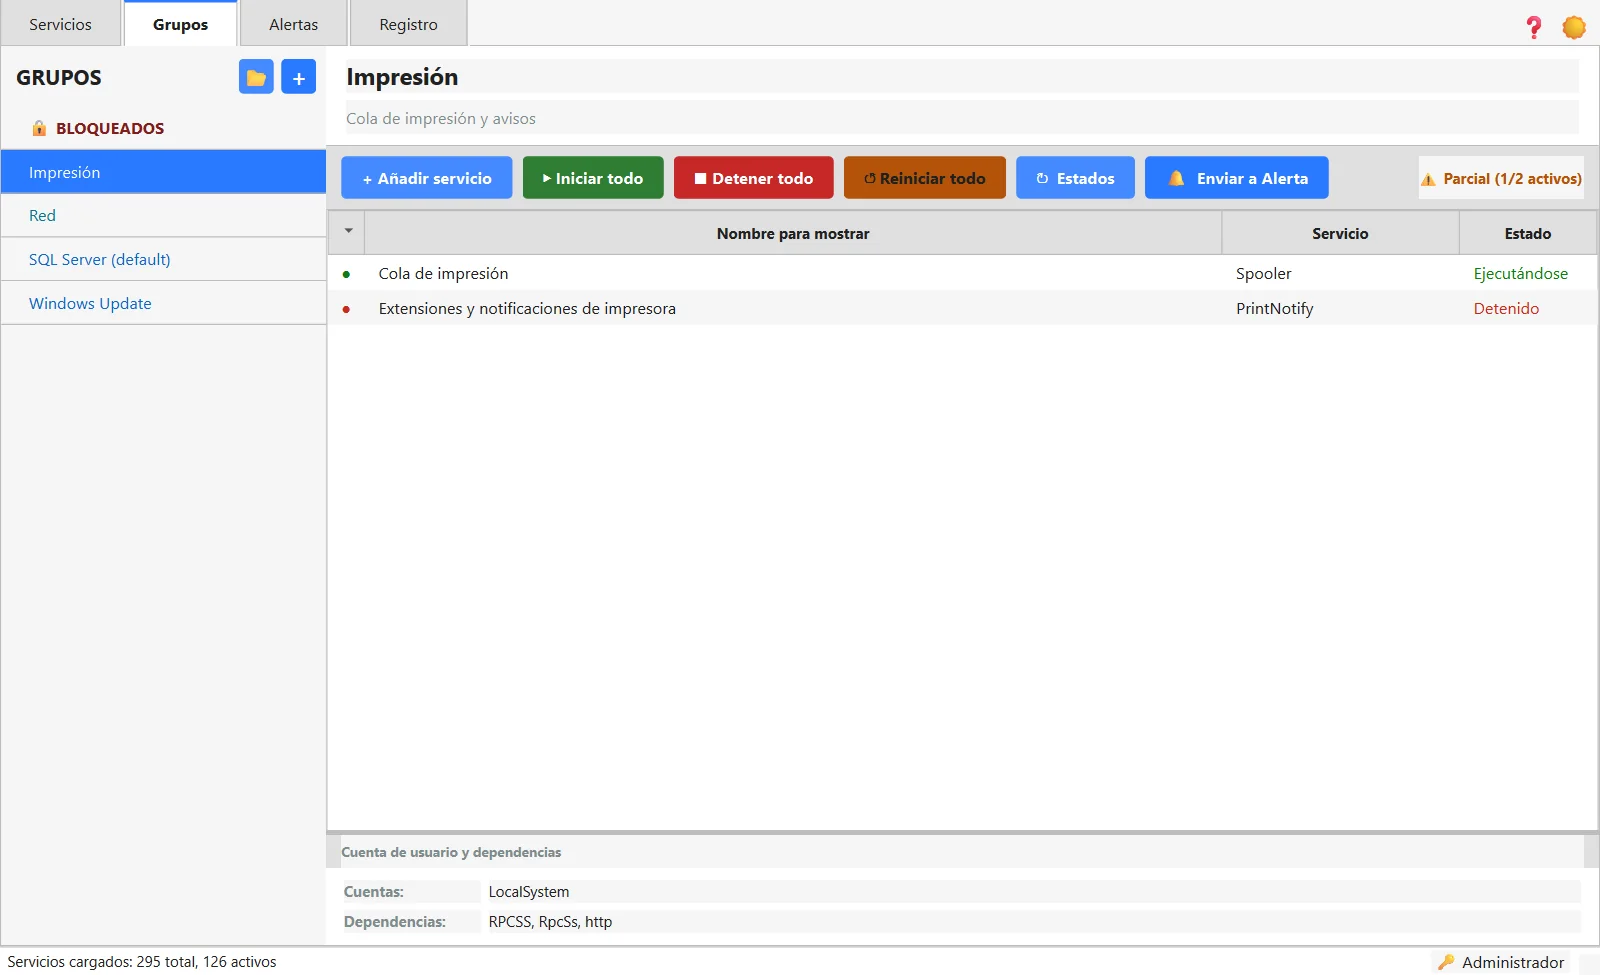Screen dimensions: 1600x975
Task: Open the Registro tab
Action: click(408, 24)
